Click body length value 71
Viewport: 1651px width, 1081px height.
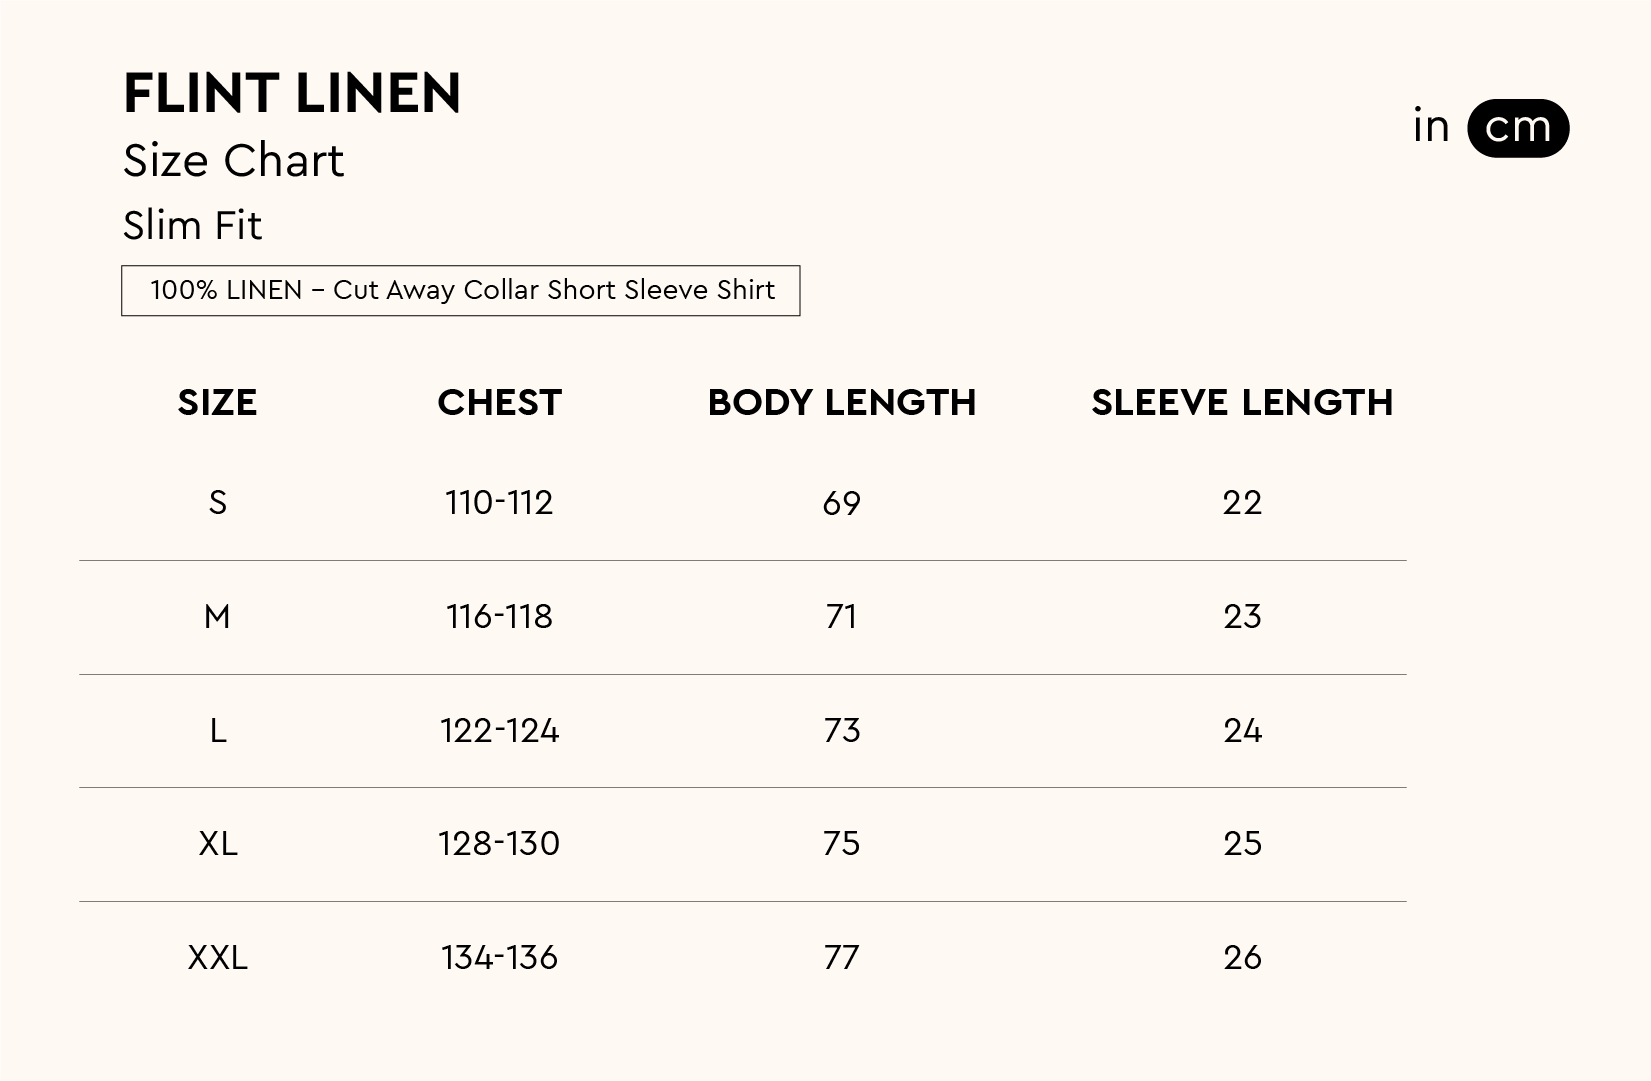point(841,617)
